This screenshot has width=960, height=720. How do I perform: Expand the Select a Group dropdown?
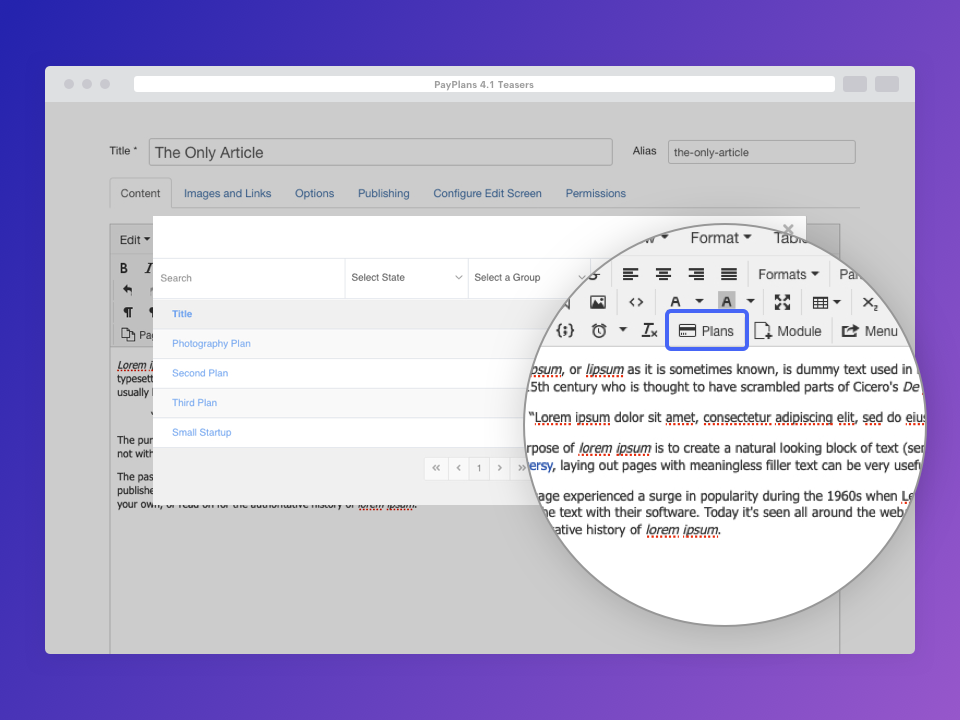(529, 278)
